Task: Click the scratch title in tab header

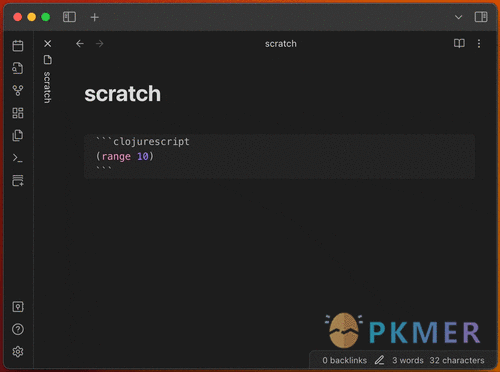Action: [281, 44]
